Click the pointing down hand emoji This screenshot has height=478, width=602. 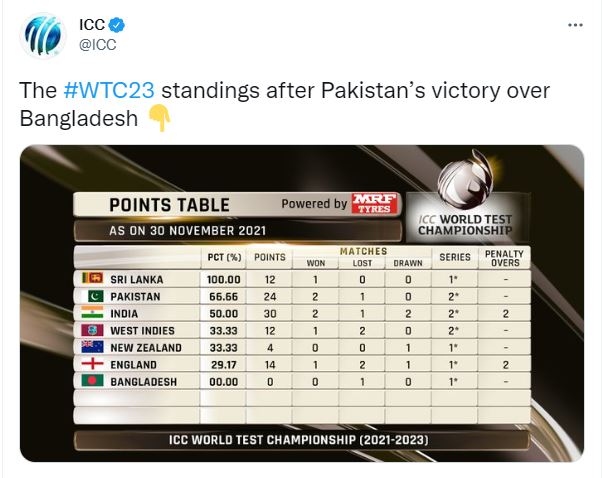(x=160, y=119)
